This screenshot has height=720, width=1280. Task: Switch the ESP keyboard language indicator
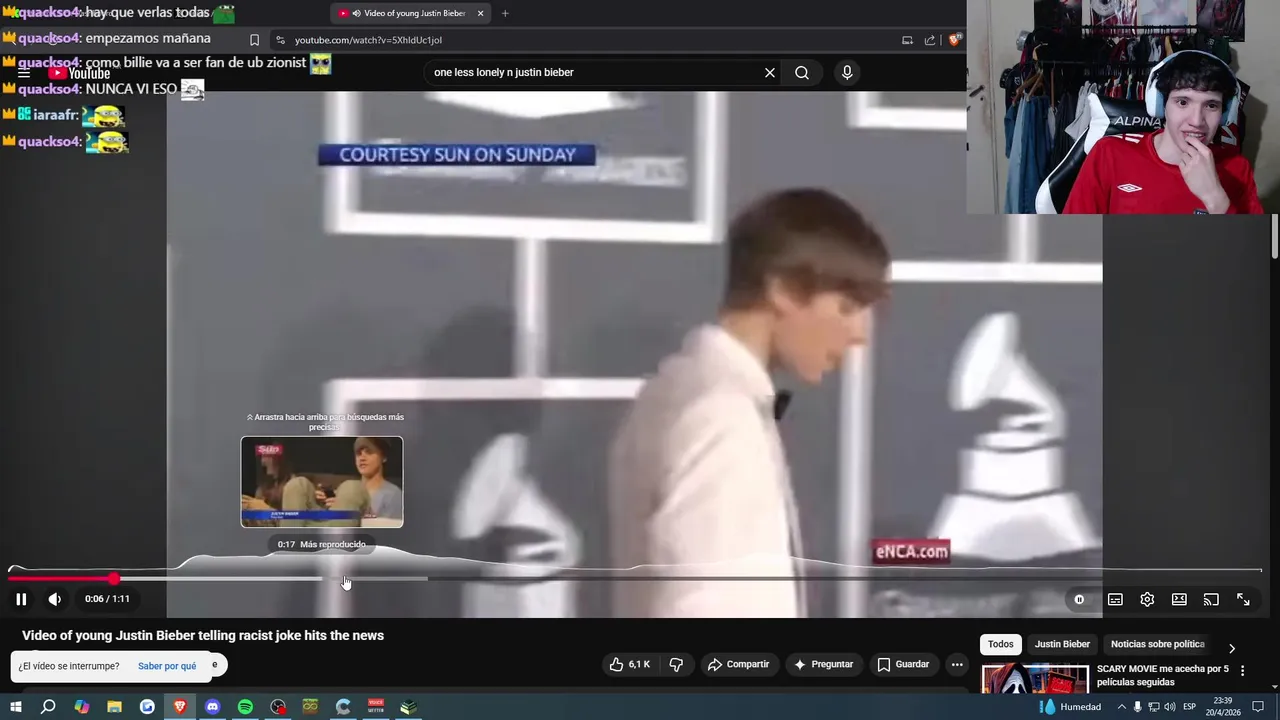coord(1189,707)
